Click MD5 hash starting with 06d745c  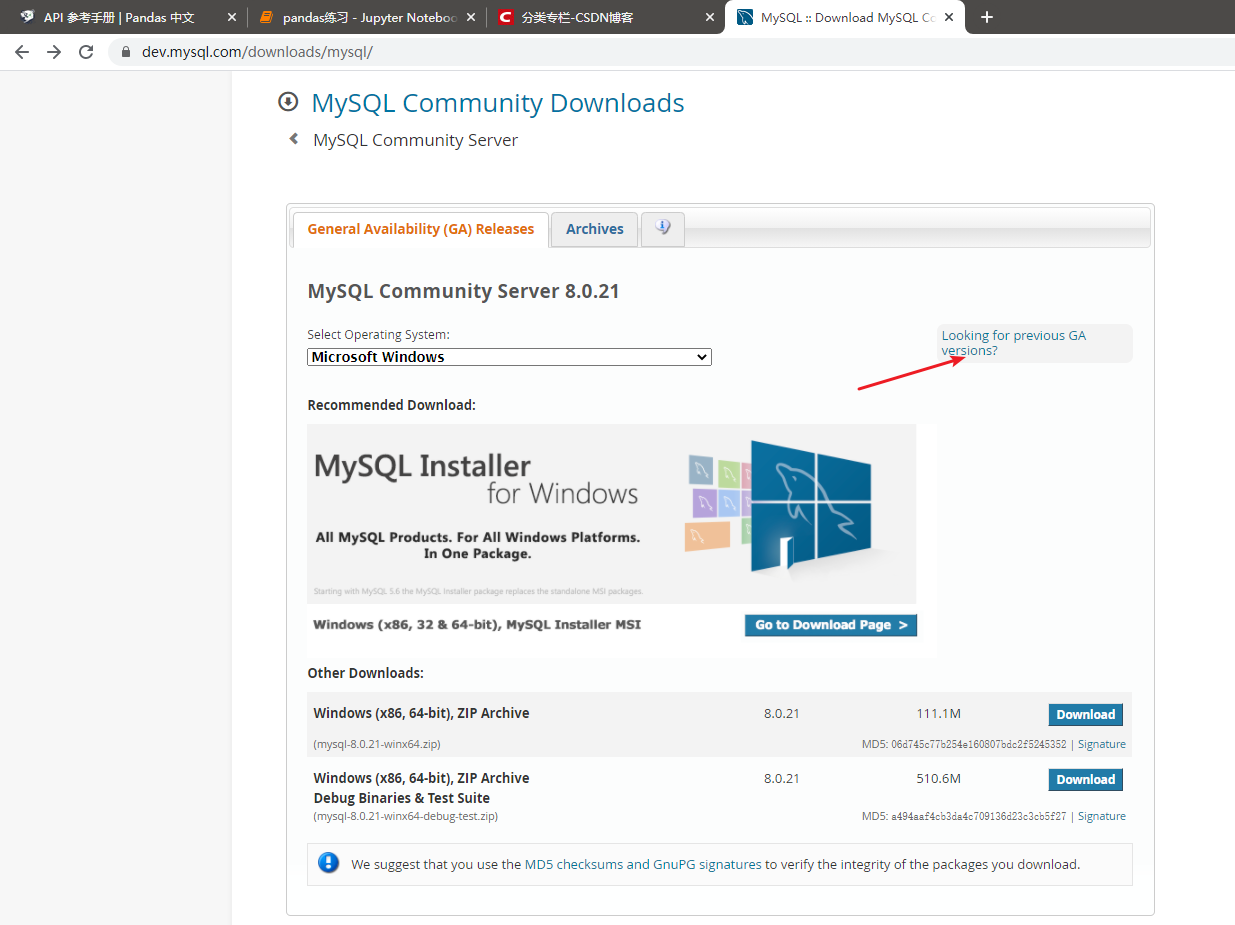[x=979, y=744]
